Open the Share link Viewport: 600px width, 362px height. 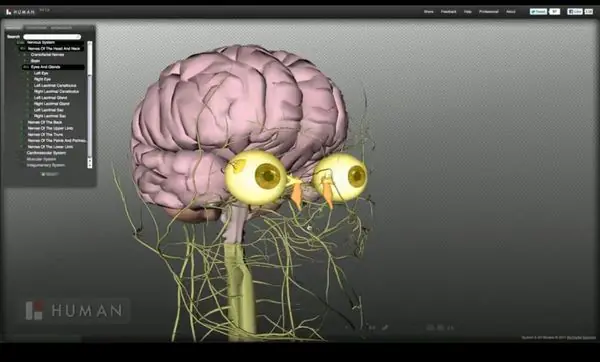click(429, 12)
